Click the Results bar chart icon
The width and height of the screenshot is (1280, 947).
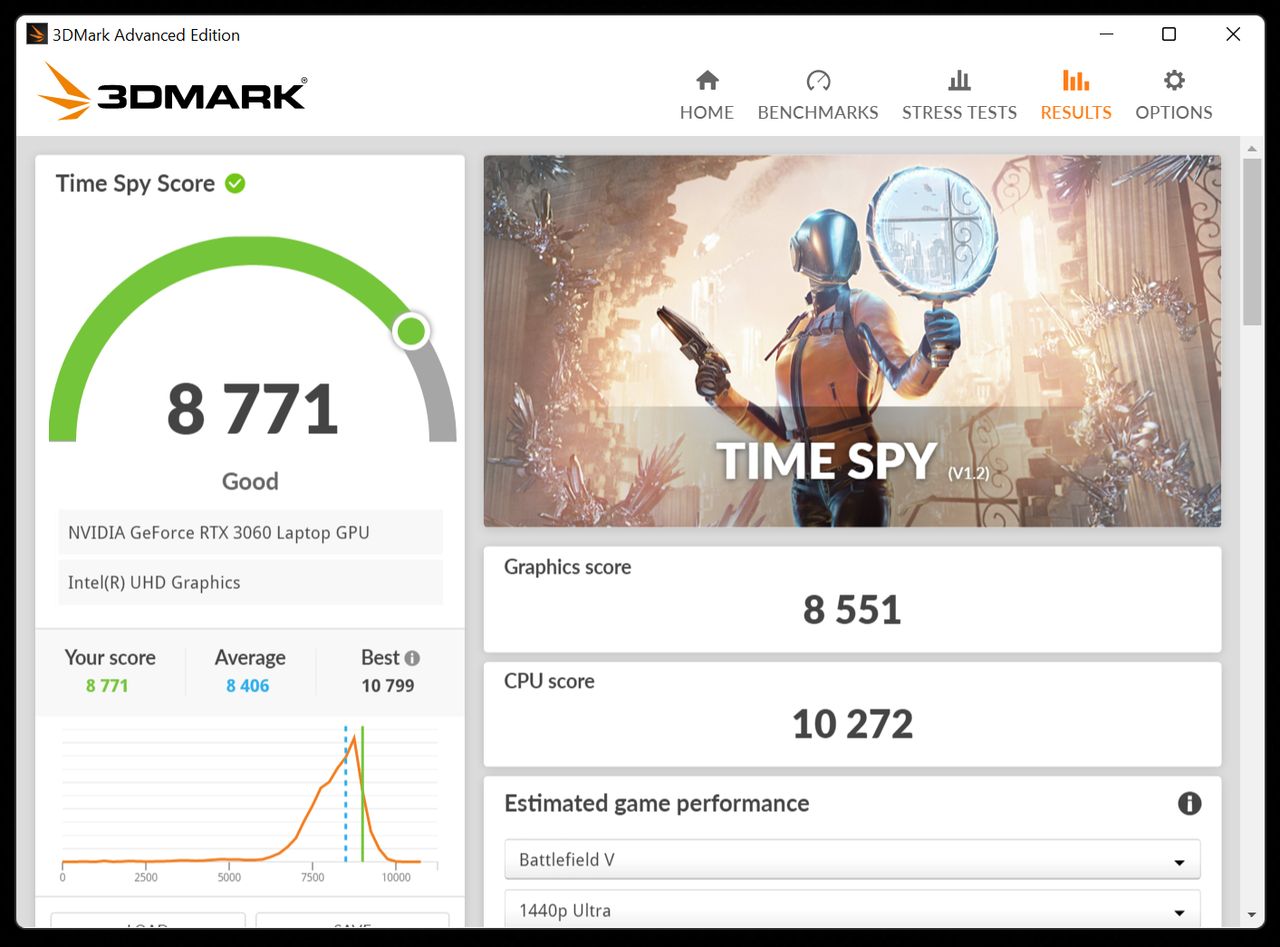click(x=1076, y=80)
